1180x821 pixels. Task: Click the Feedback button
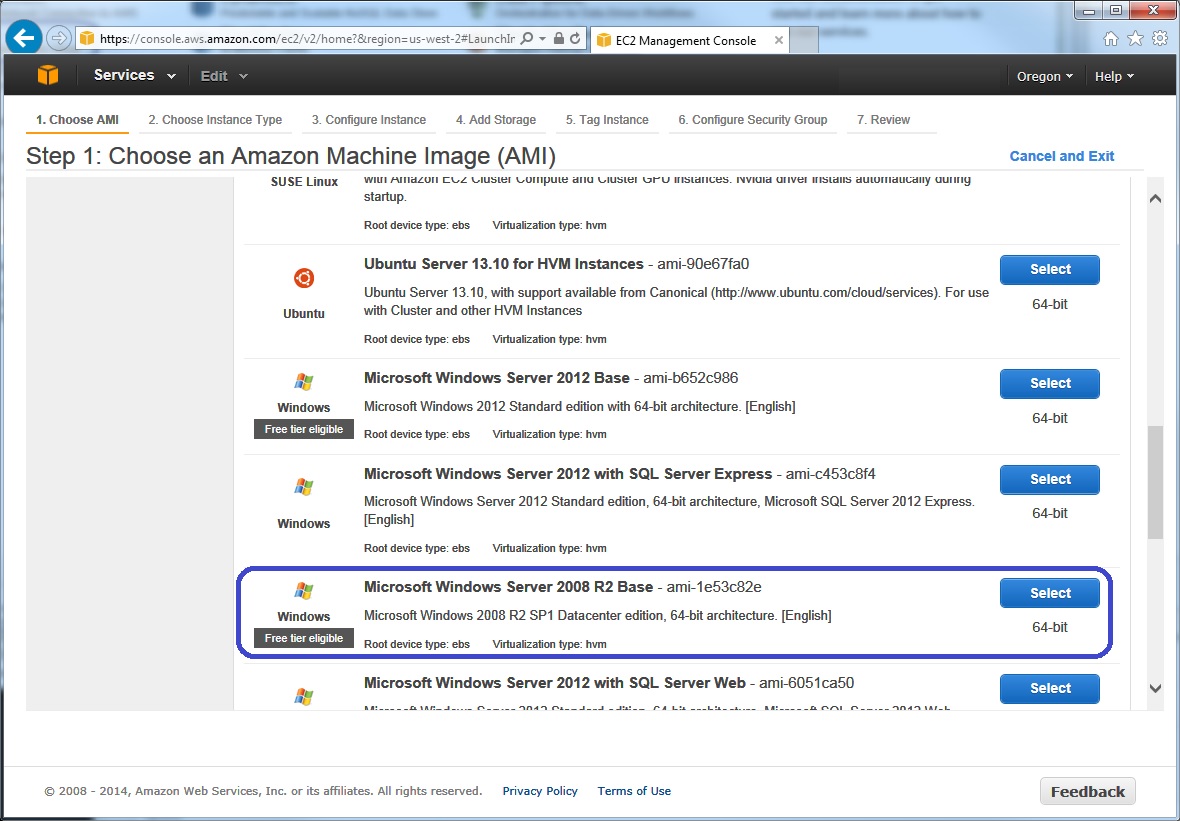point(1087,792)
